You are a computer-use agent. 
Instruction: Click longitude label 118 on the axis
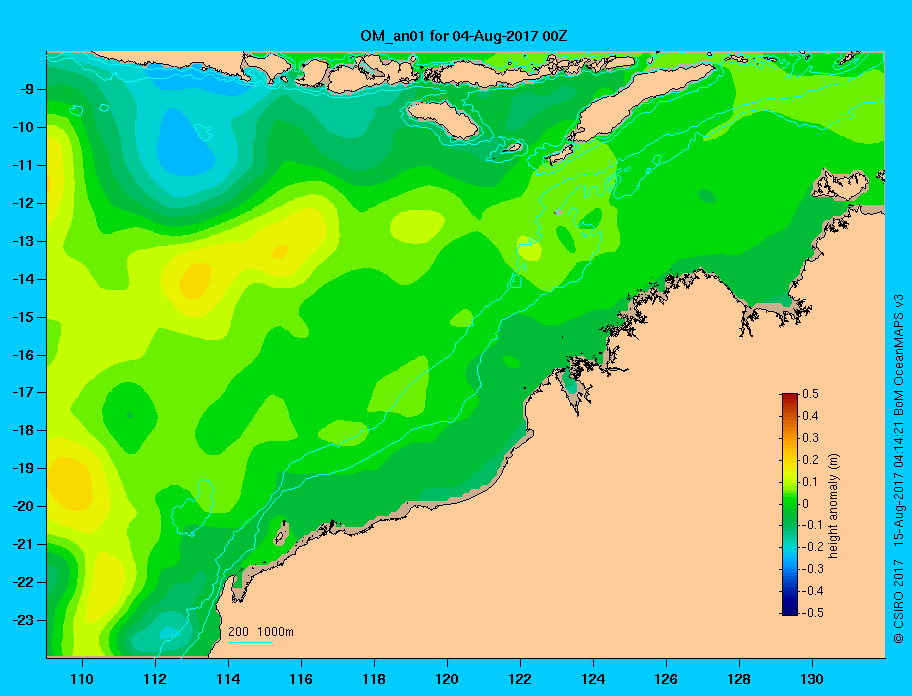tap(374, 679)
